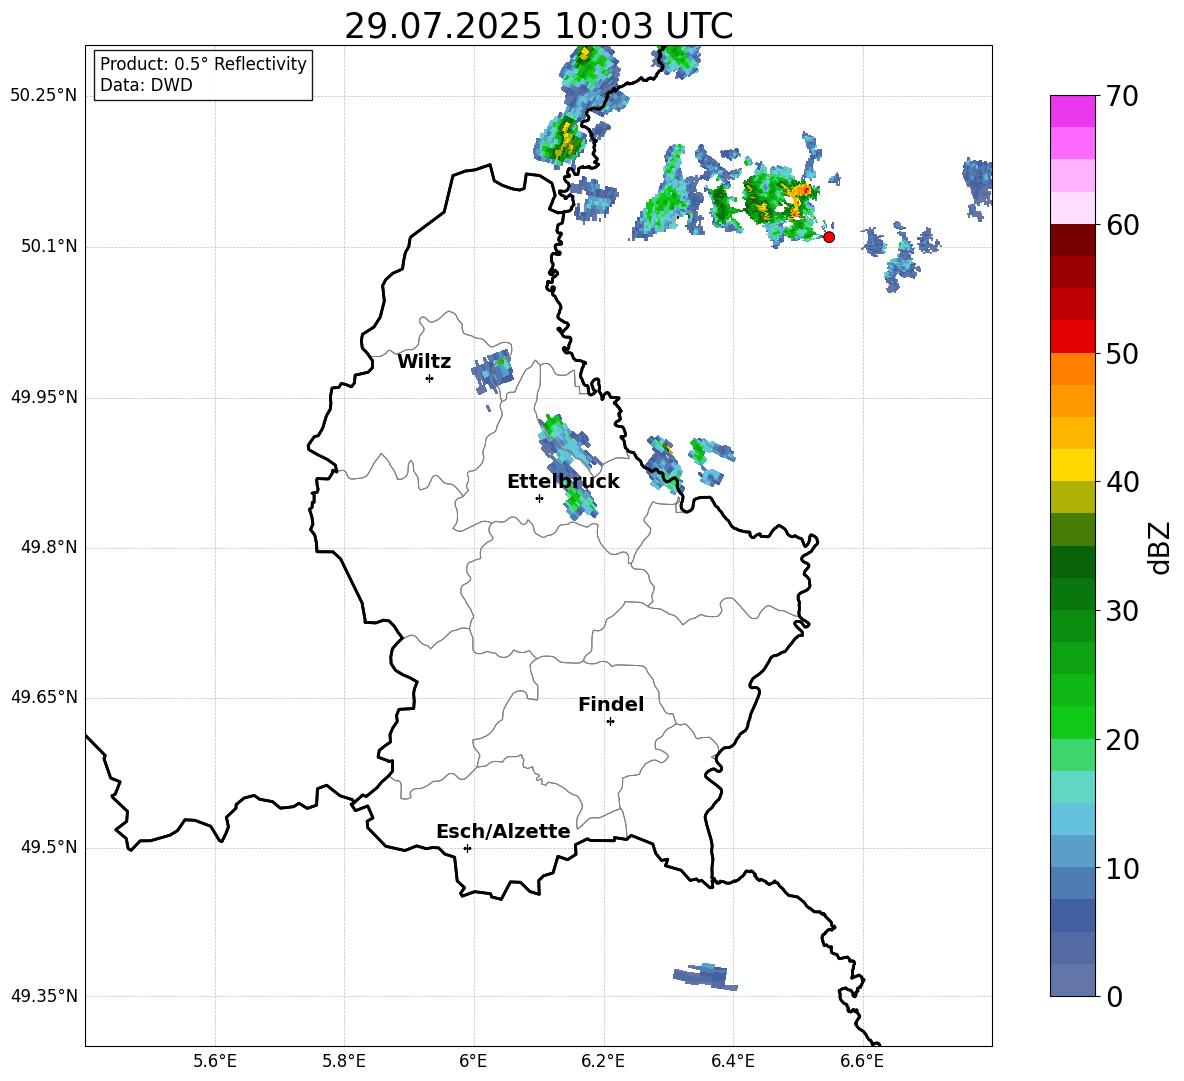This screenshot has width=1184, height=1081.
Task: Pick the dark maroon swatch below 60
Action: tap(1073, 240)
